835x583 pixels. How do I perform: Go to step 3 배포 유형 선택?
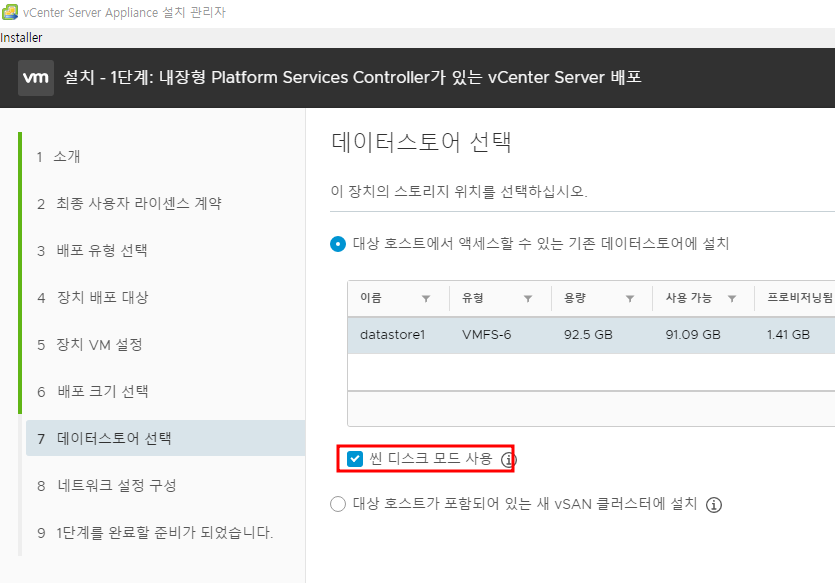(92, 250)
